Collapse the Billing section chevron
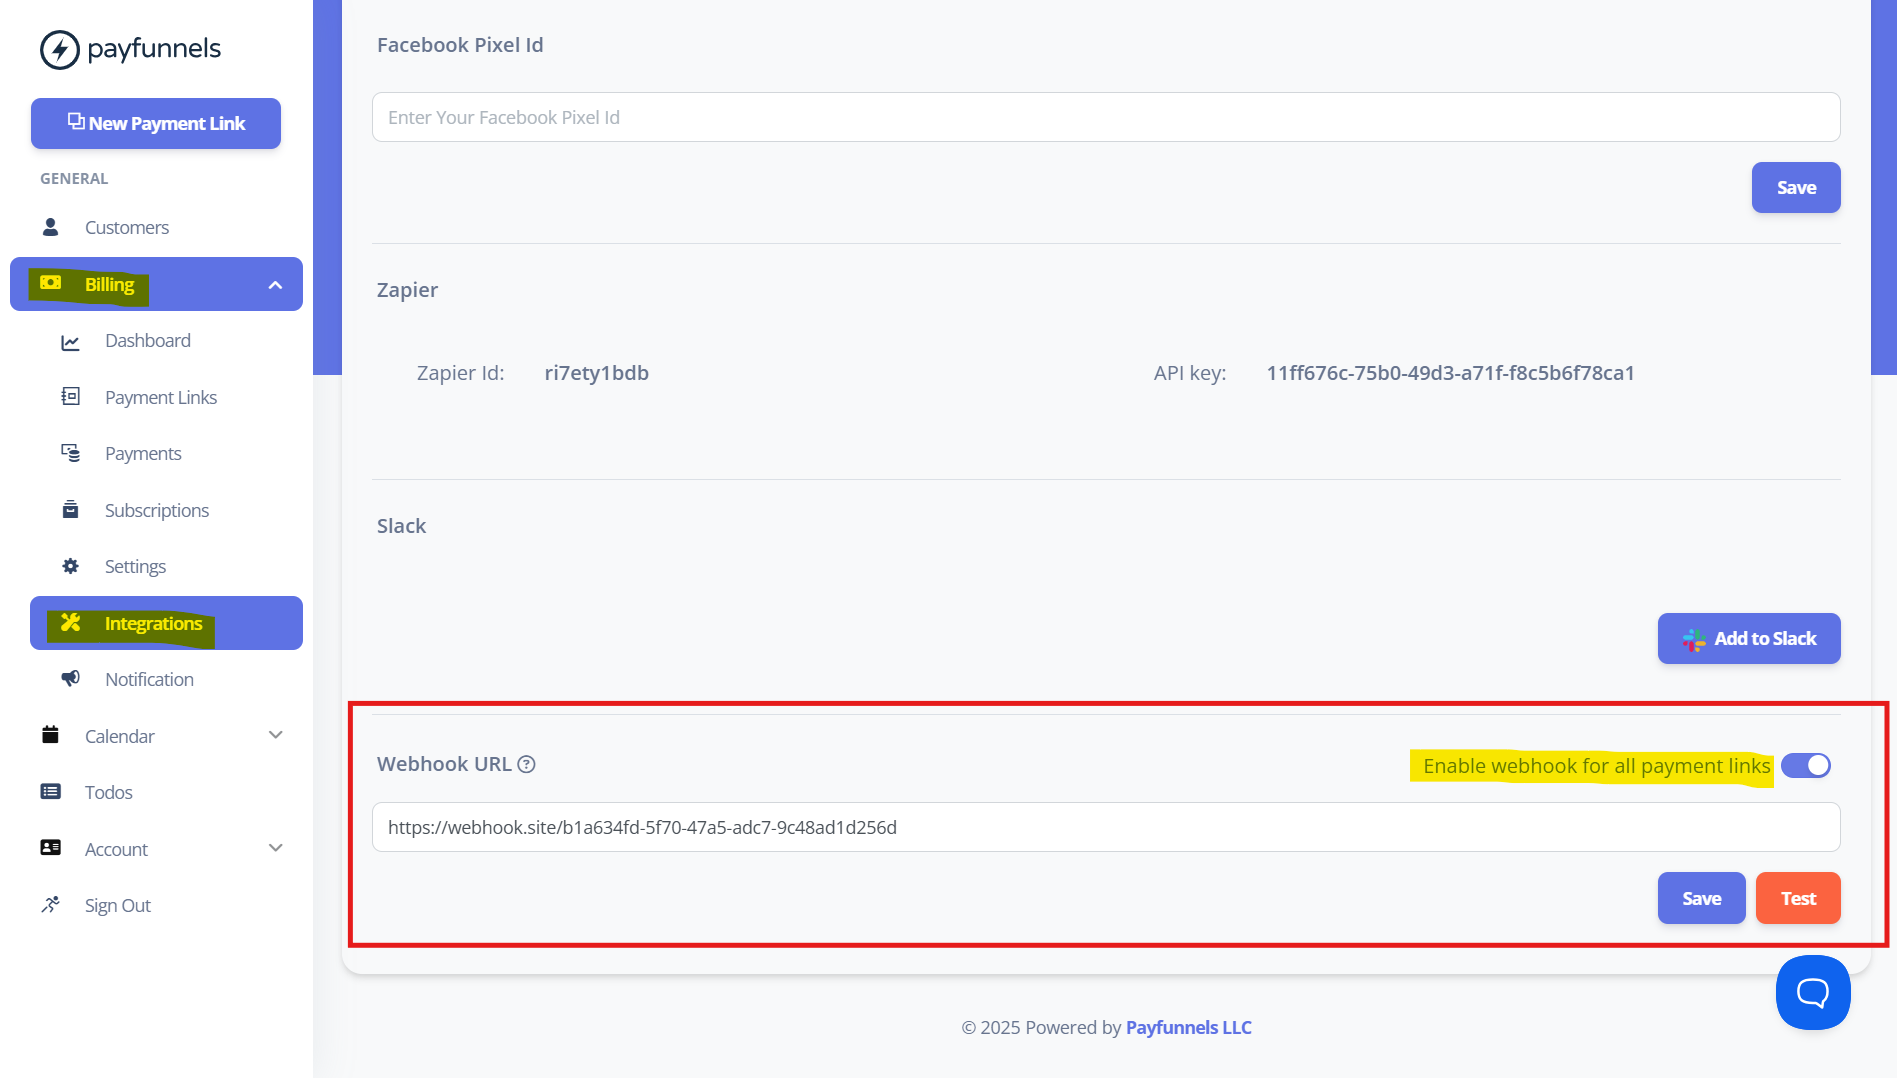 coord(275,285)
